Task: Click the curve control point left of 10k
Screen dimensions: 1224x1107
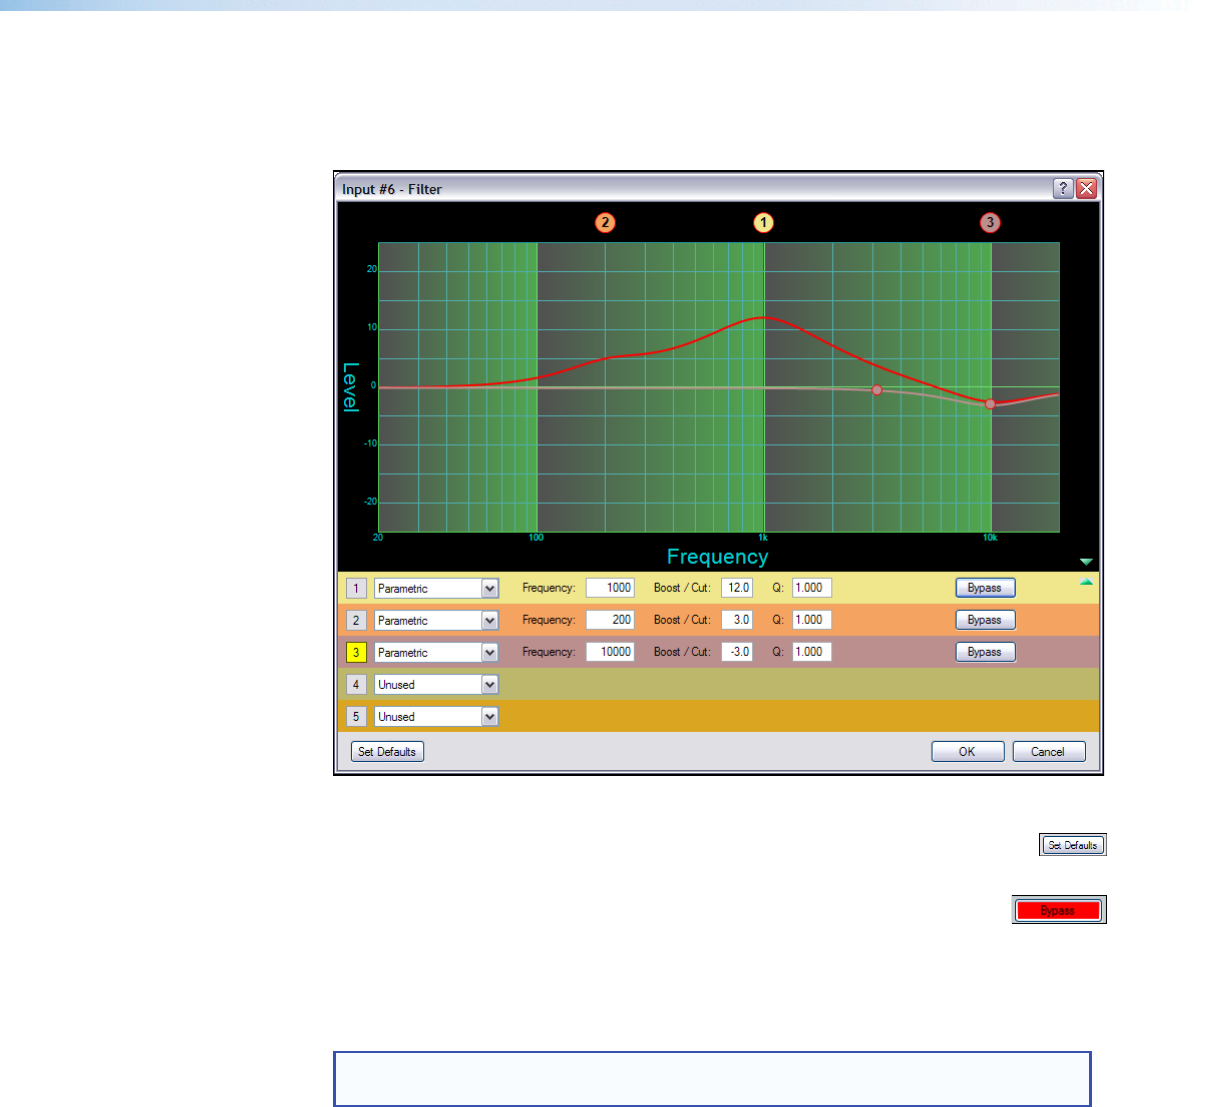Action: tap(877, 390)
